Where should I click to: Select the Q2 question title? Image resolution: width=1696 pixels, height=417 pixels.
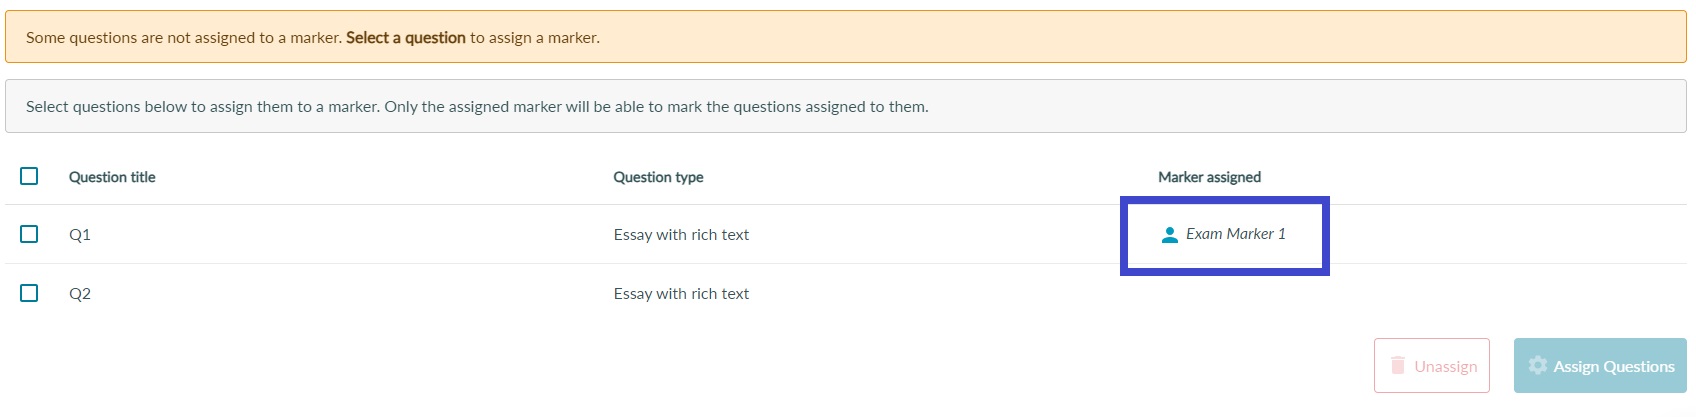point(80,294)
